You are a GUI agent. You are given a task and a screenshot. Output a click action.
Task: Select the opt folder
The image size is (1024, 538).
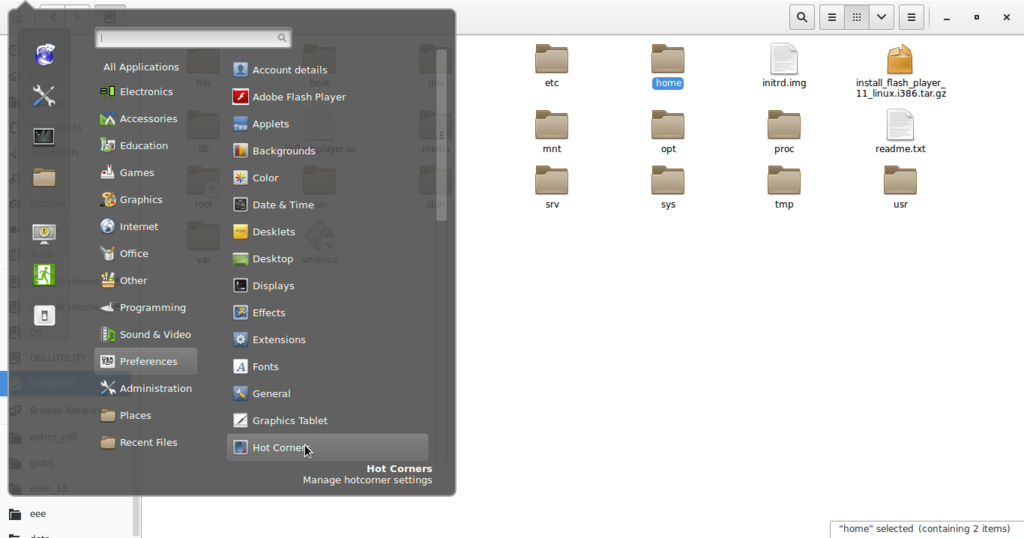(667, 132)
